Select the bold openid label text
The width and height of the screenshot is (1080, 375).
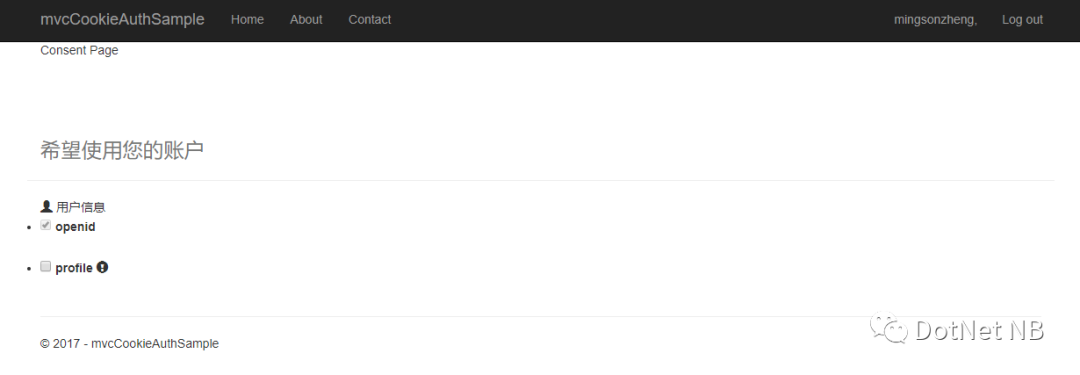click(x=75, y=227)
